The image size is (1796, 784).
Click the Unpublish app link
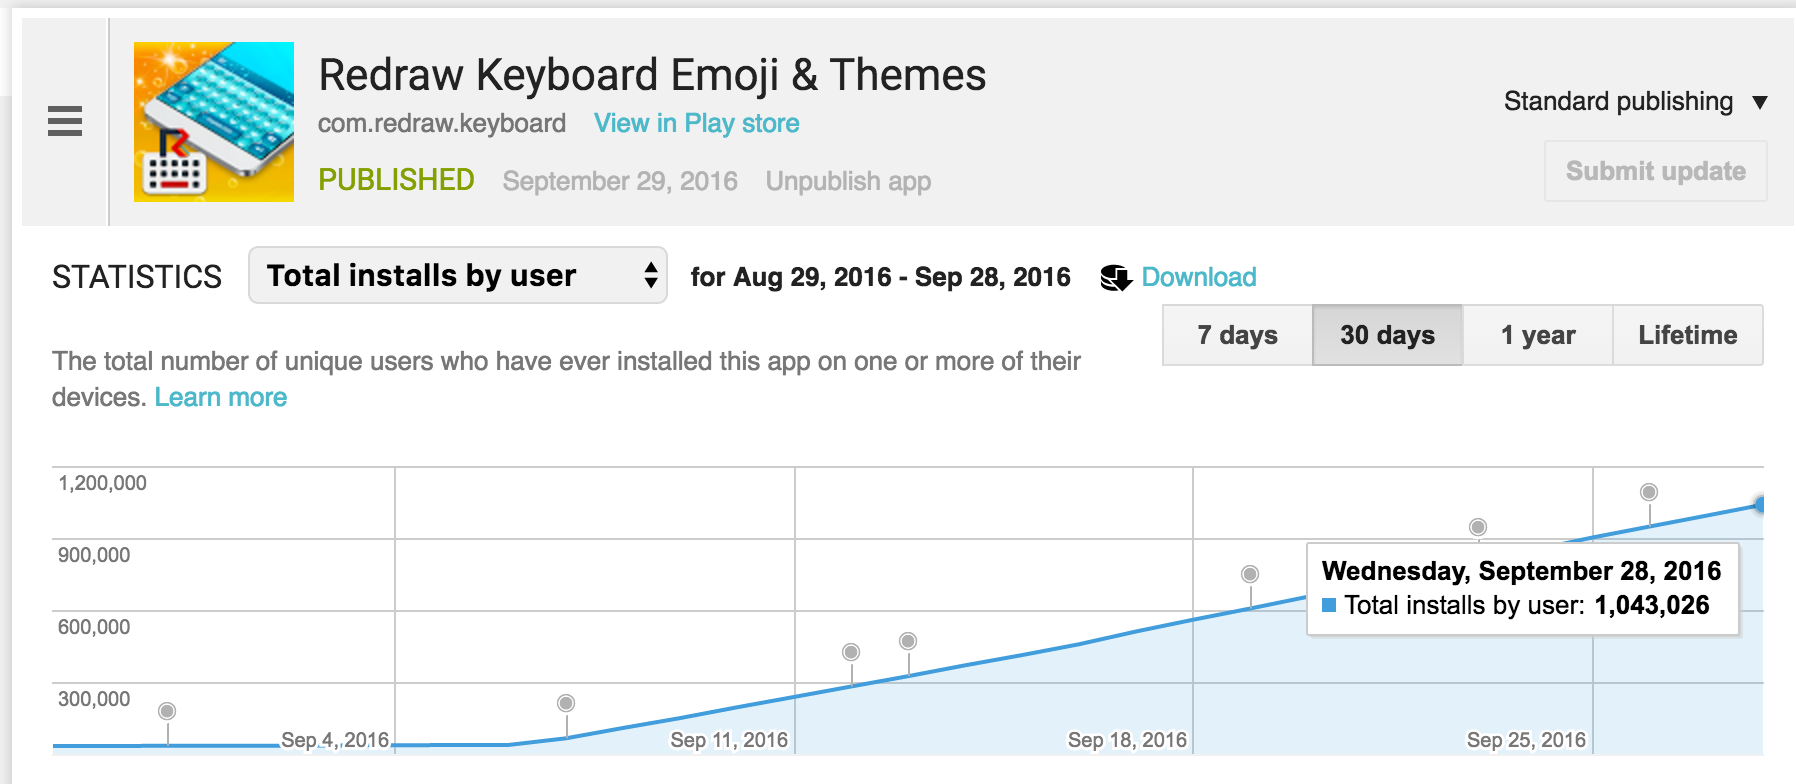tap(848, 181)
